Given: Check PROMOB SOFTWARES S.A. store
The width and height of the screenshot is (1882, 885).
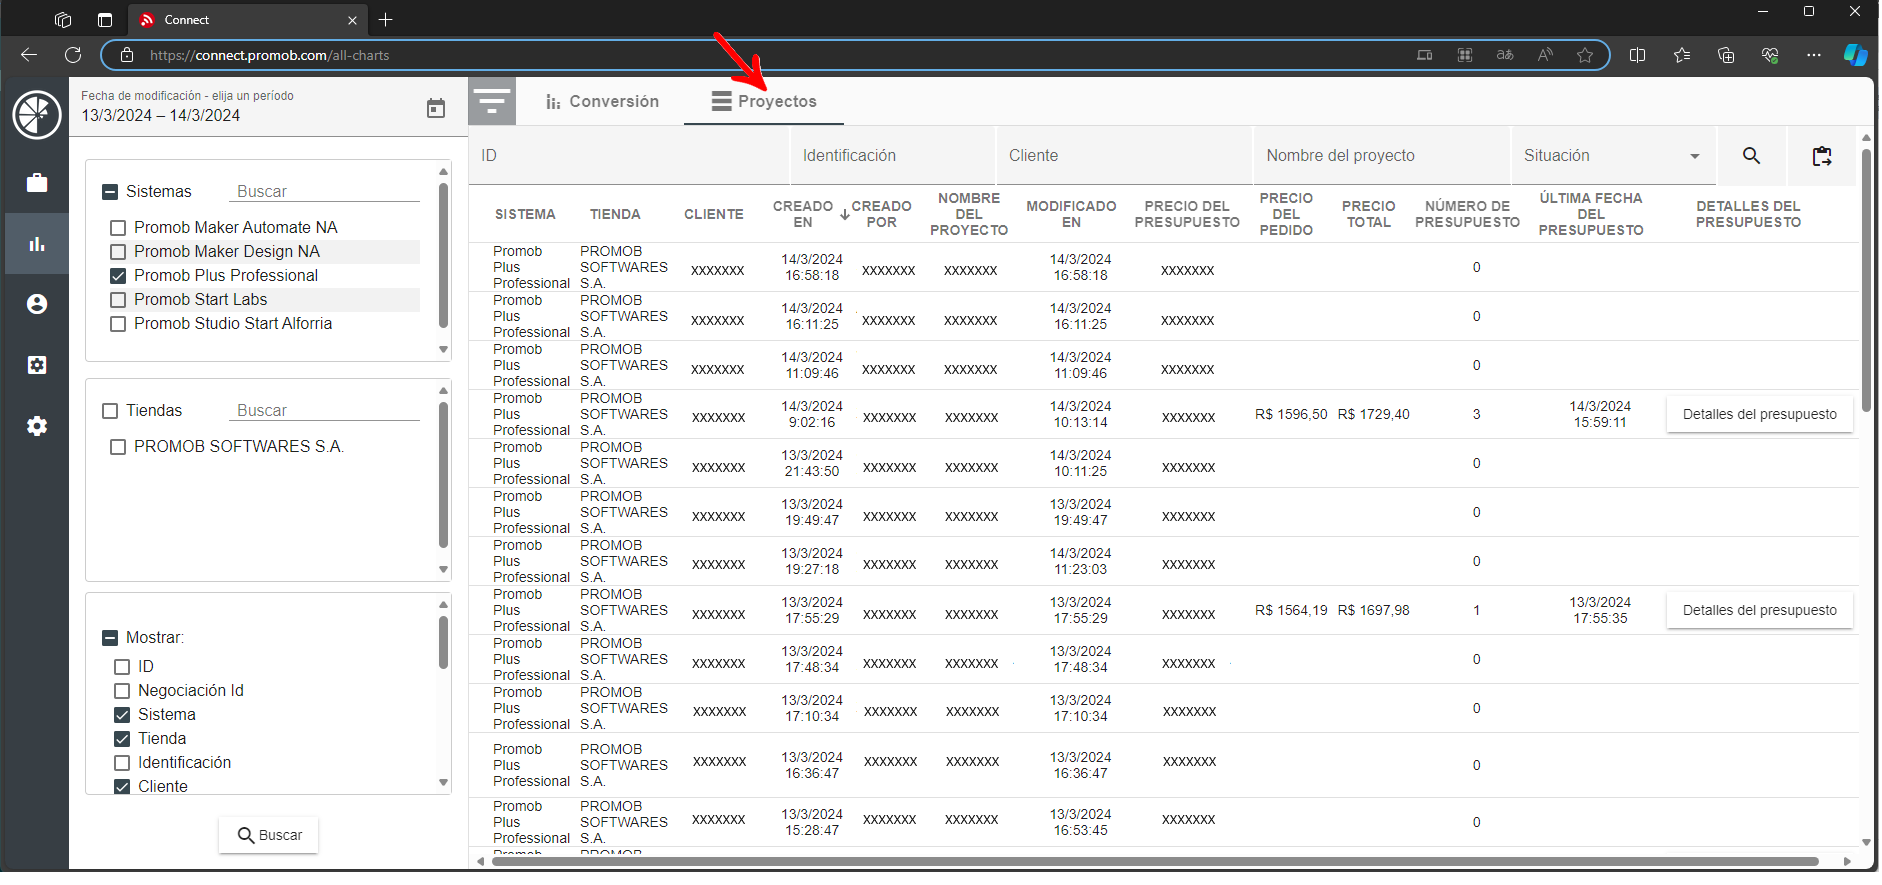Looking at the screenshot, I should 118,447.
